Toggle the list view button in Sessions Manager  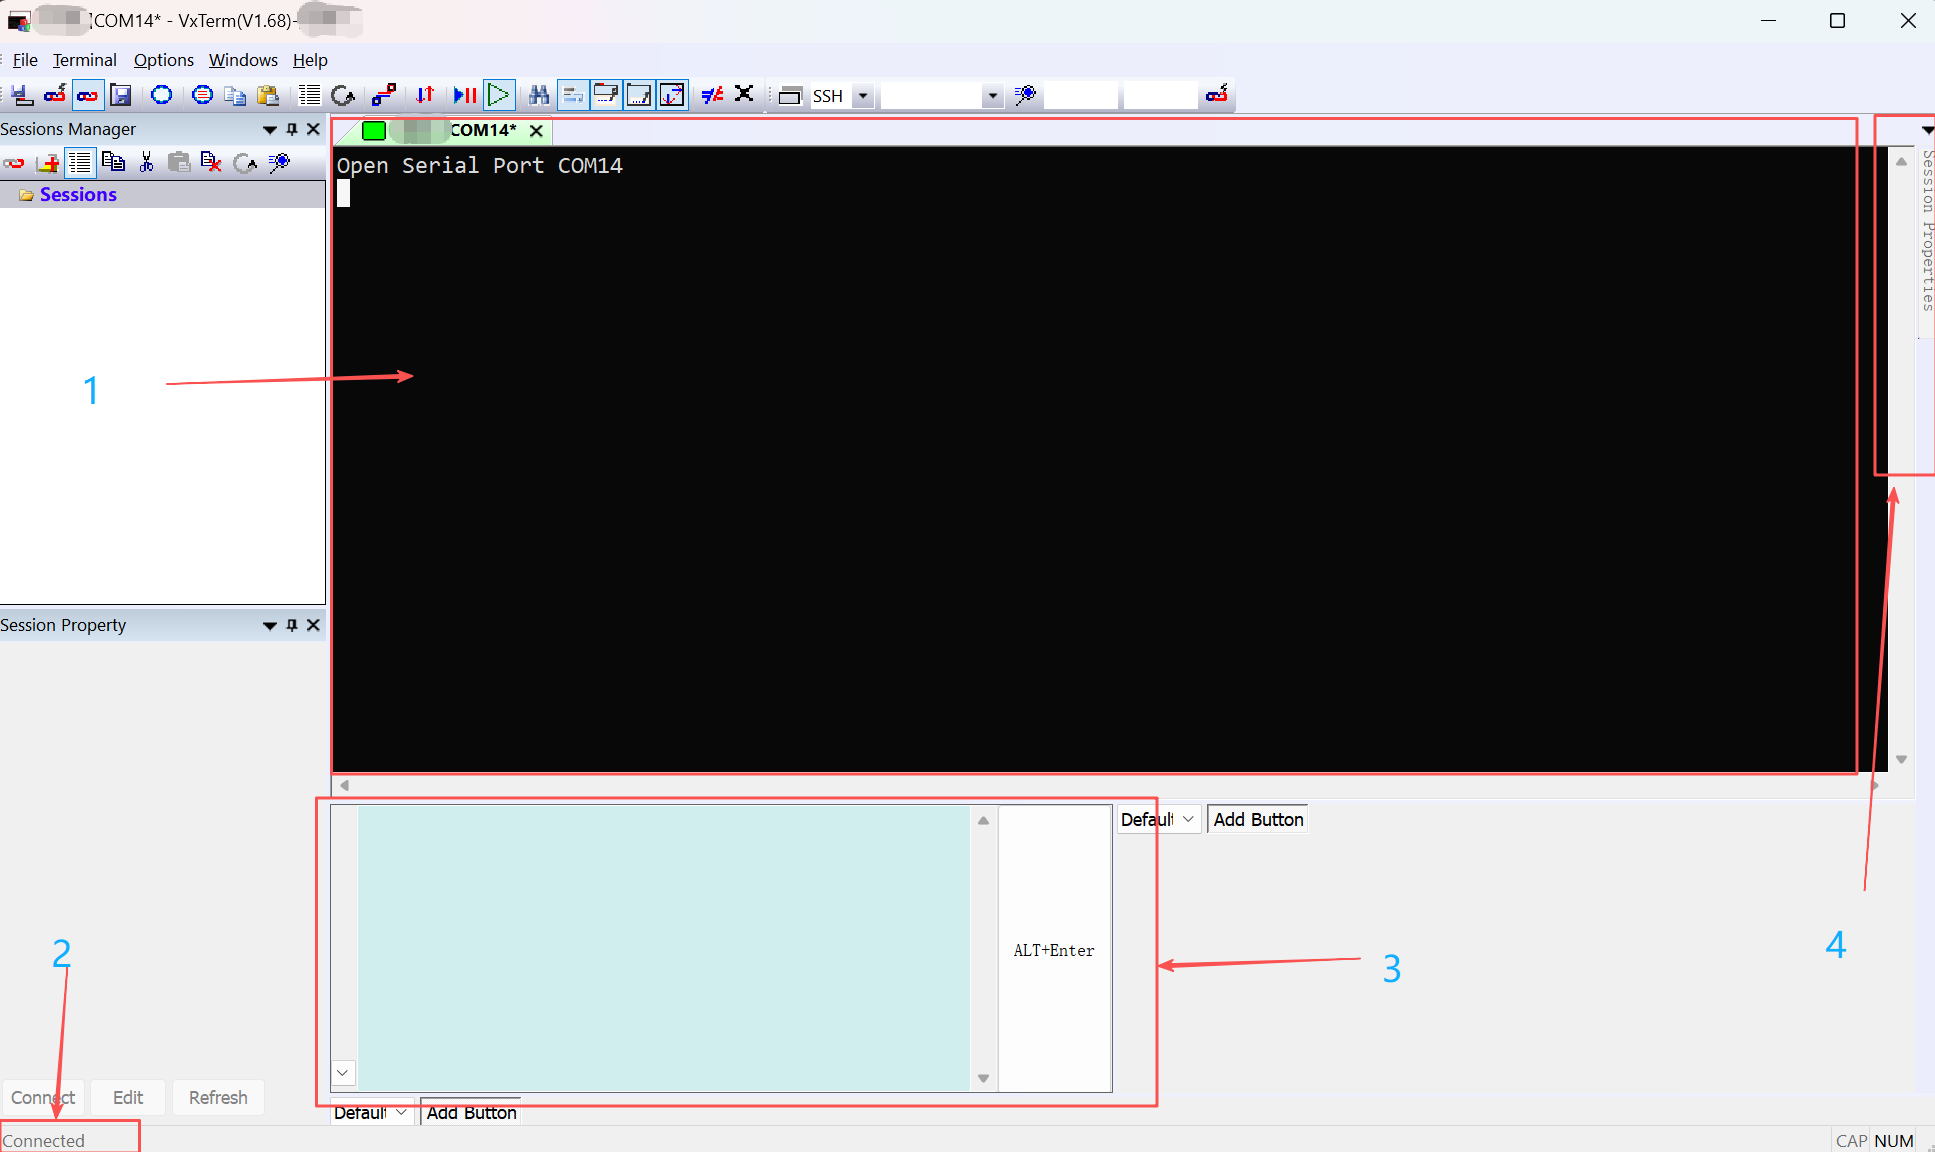(x=80, y=162)
